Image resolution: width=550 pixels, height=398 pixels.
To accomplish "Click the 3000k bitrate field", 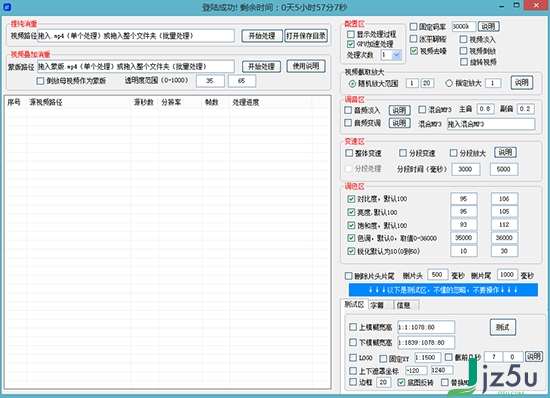I will [x=464, y=26].
